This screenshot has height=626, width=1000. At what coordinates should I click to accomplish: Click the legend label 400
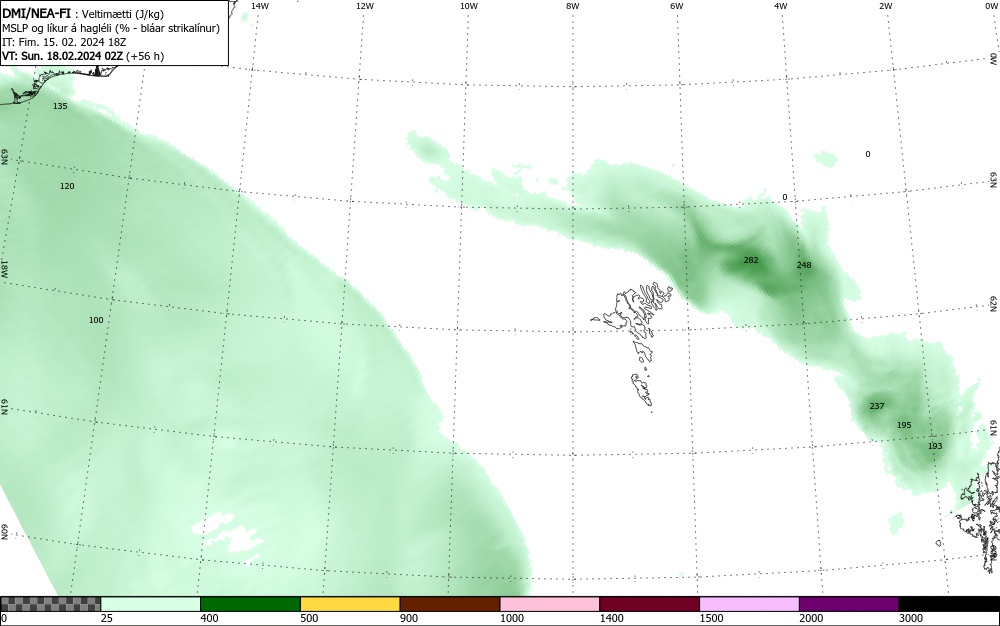point(209,618)
